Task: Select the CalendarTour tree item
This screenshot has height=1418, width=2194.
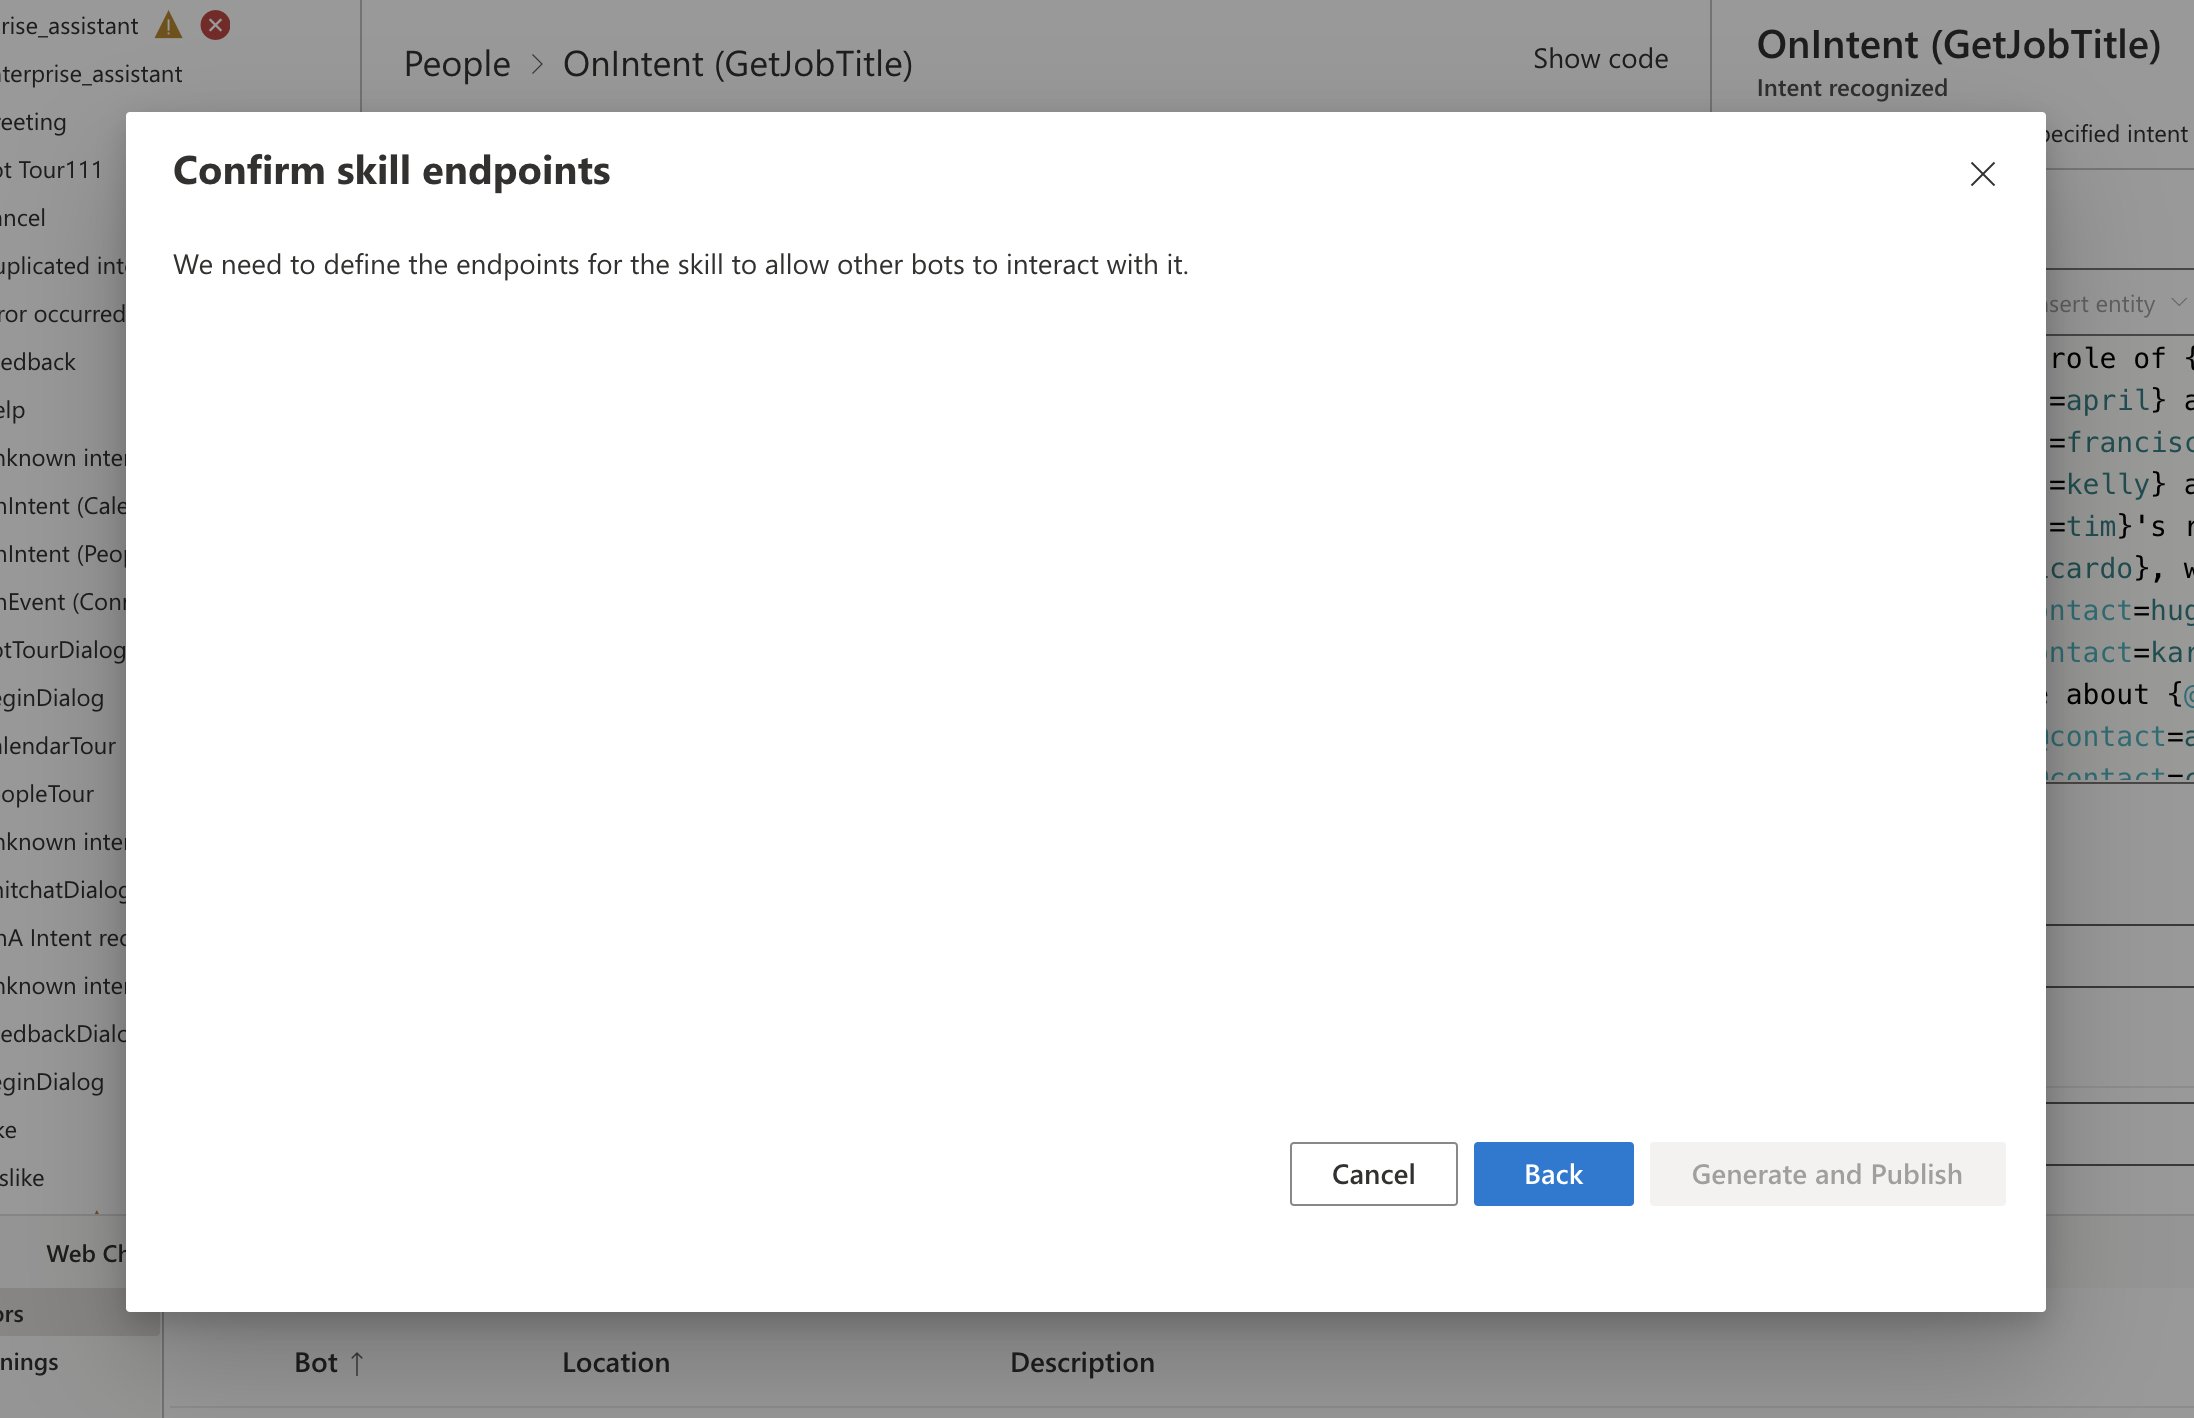Action: point(58,746)
